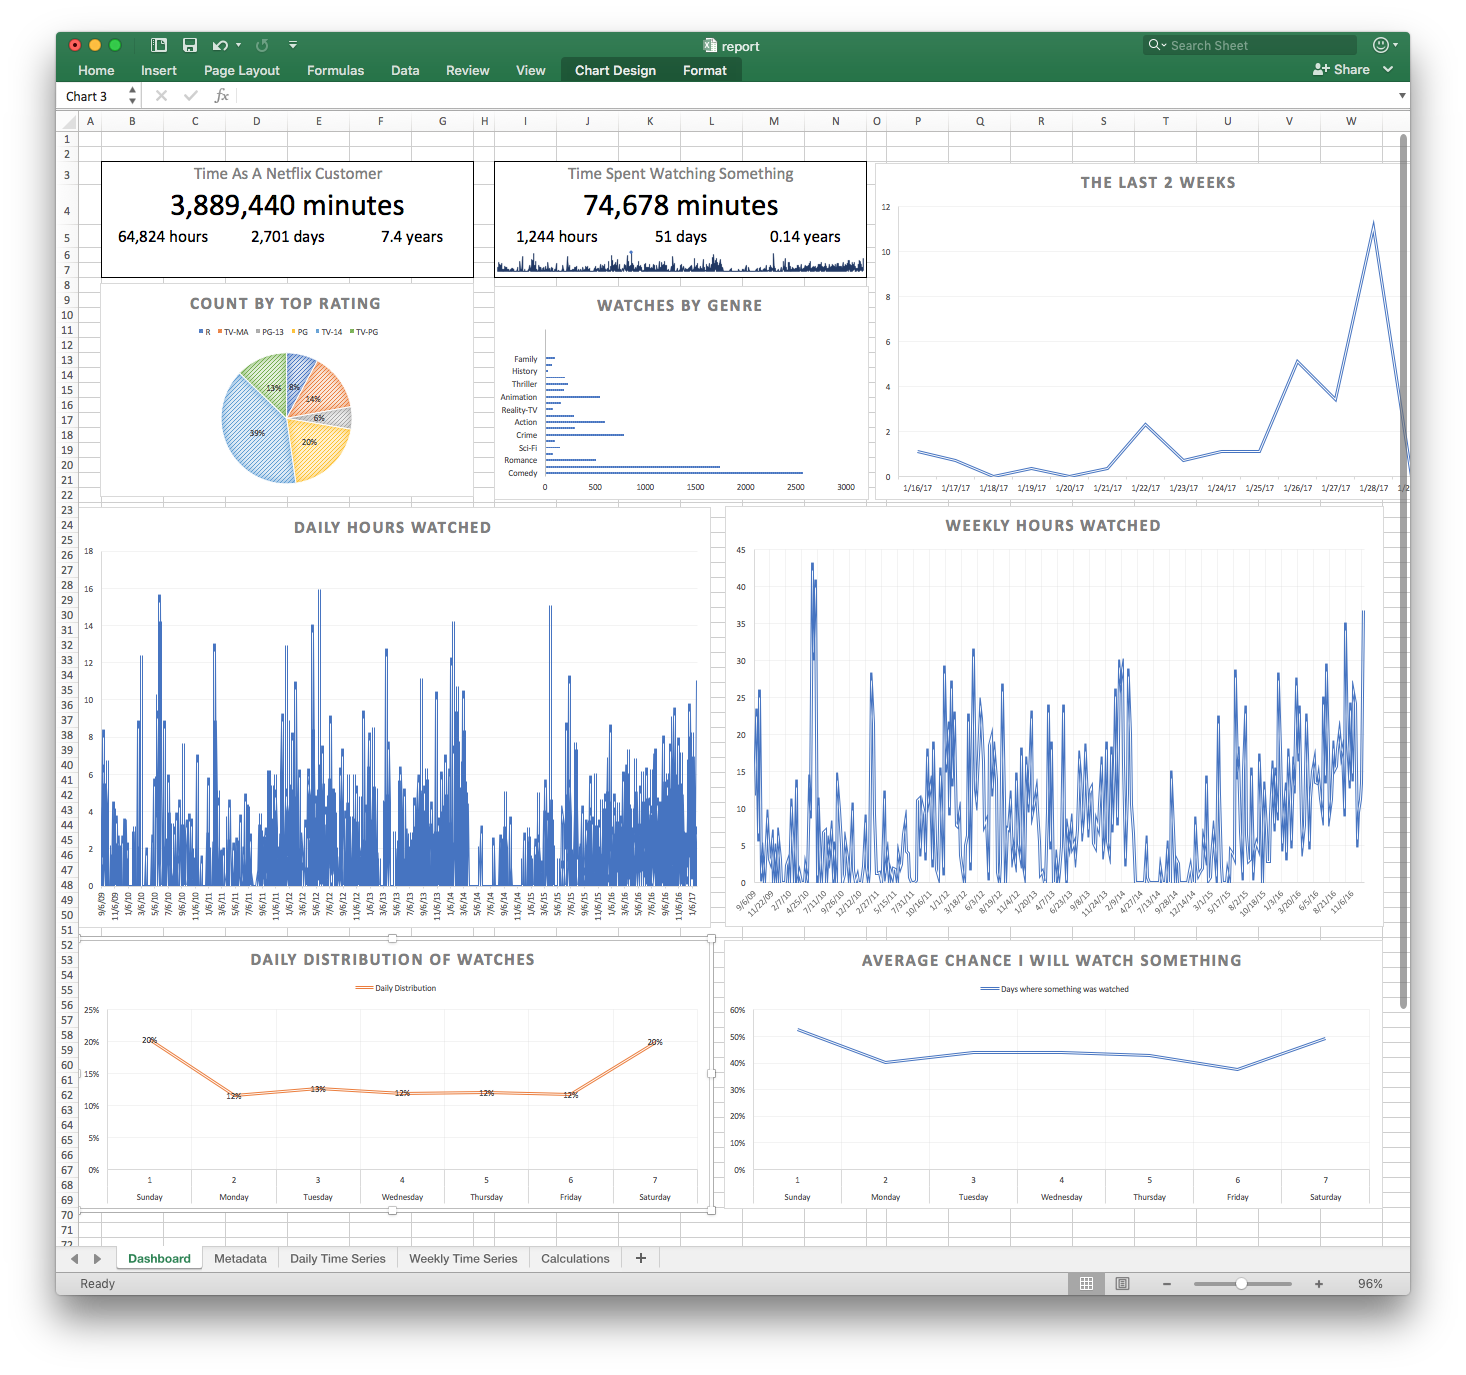
Task: Click the 96% zoom level
Action: (1370, 1284)
